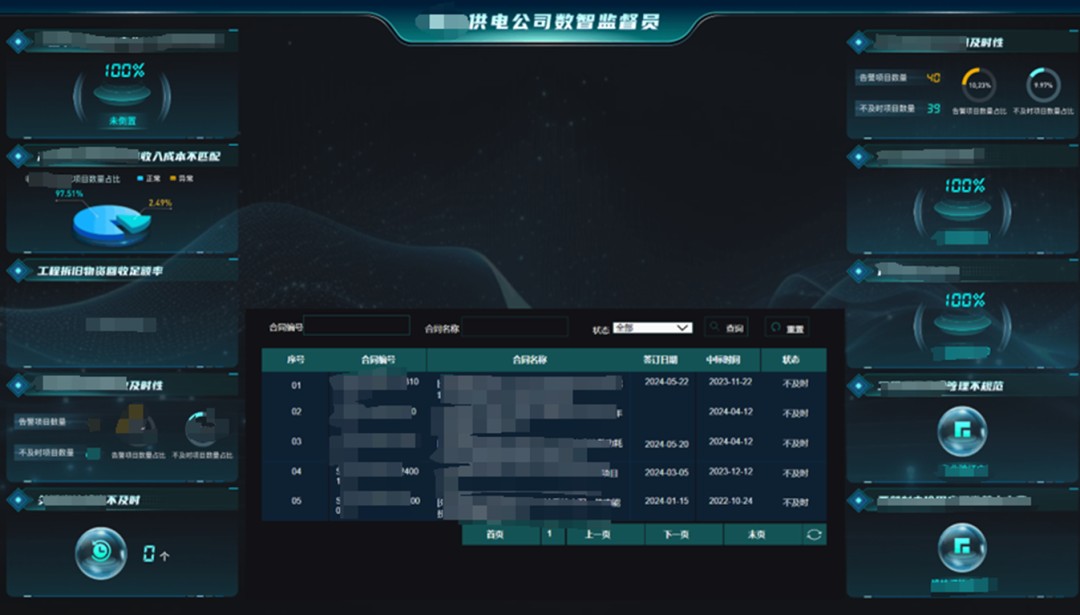Focus the 合同编号 input field

point(356,326)
